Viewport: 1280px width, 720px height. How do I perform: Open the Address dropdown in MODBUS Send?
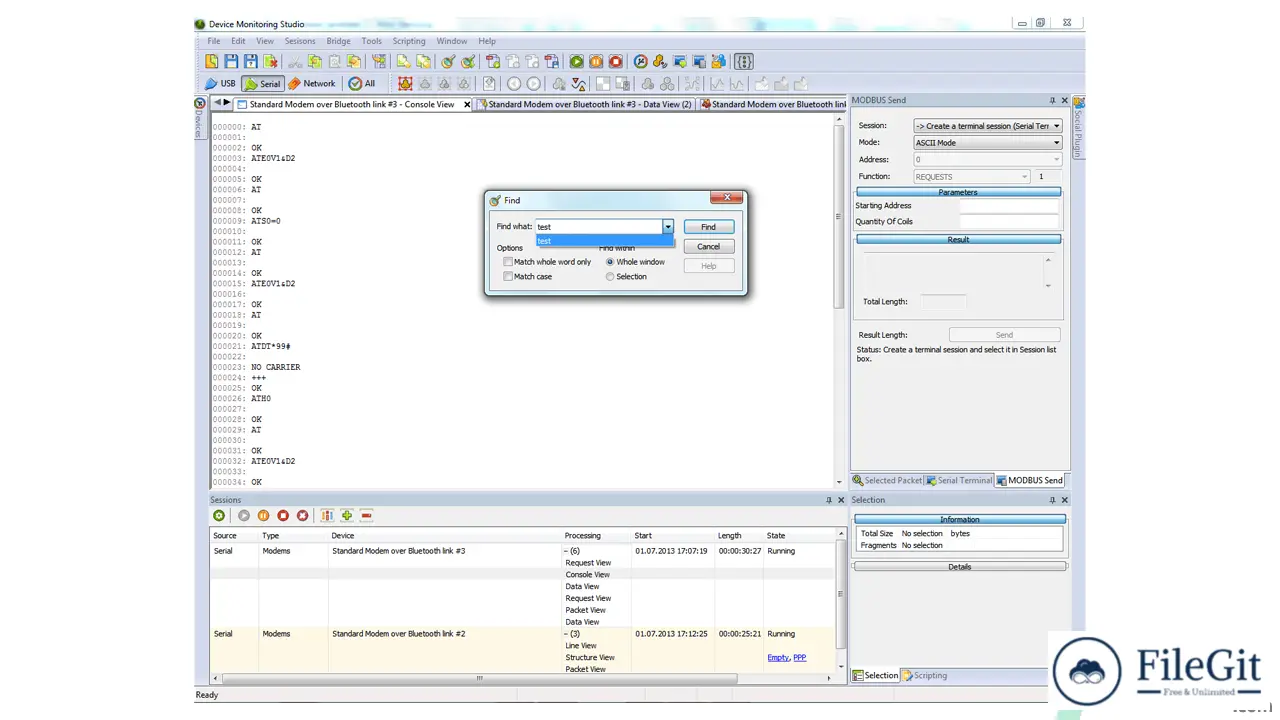pos(1057,160)
